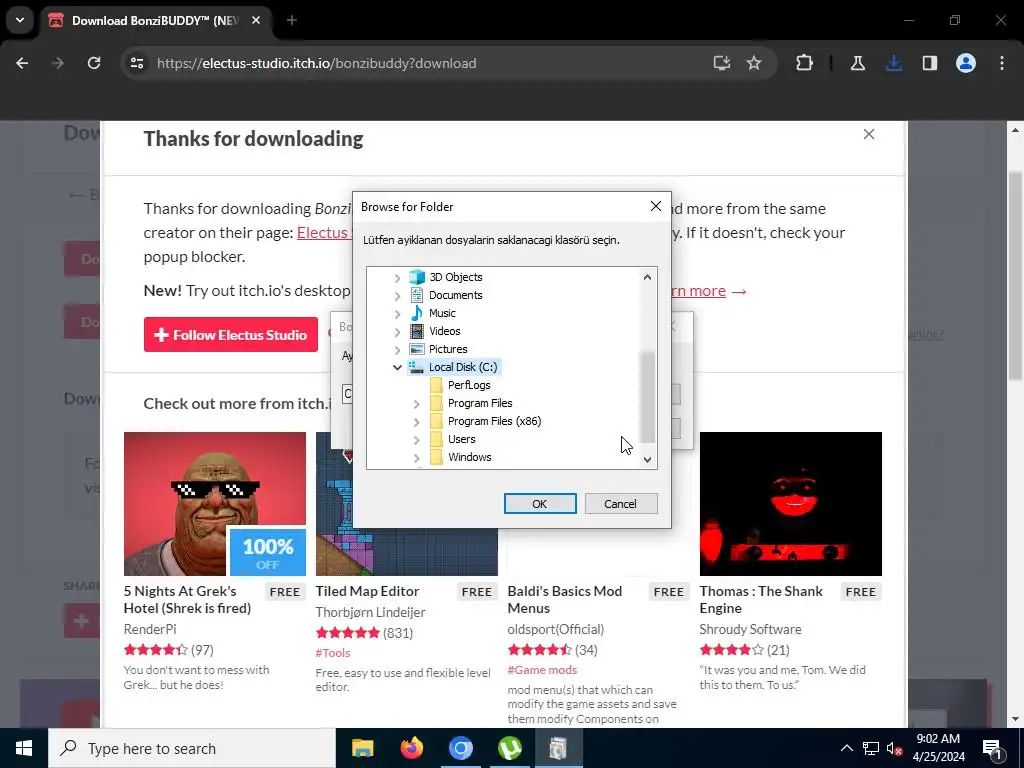Confirm folder selection with OK
The height and width of the screenshot is (768, 1024).
pos(540,504)
